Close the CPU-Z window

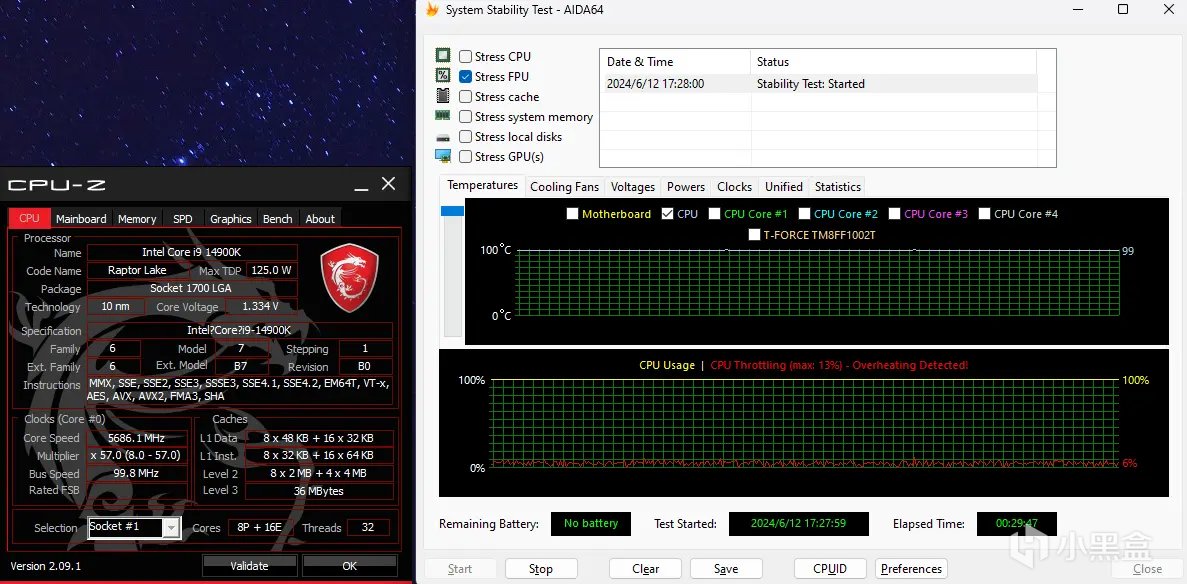(x=388, y=184)
